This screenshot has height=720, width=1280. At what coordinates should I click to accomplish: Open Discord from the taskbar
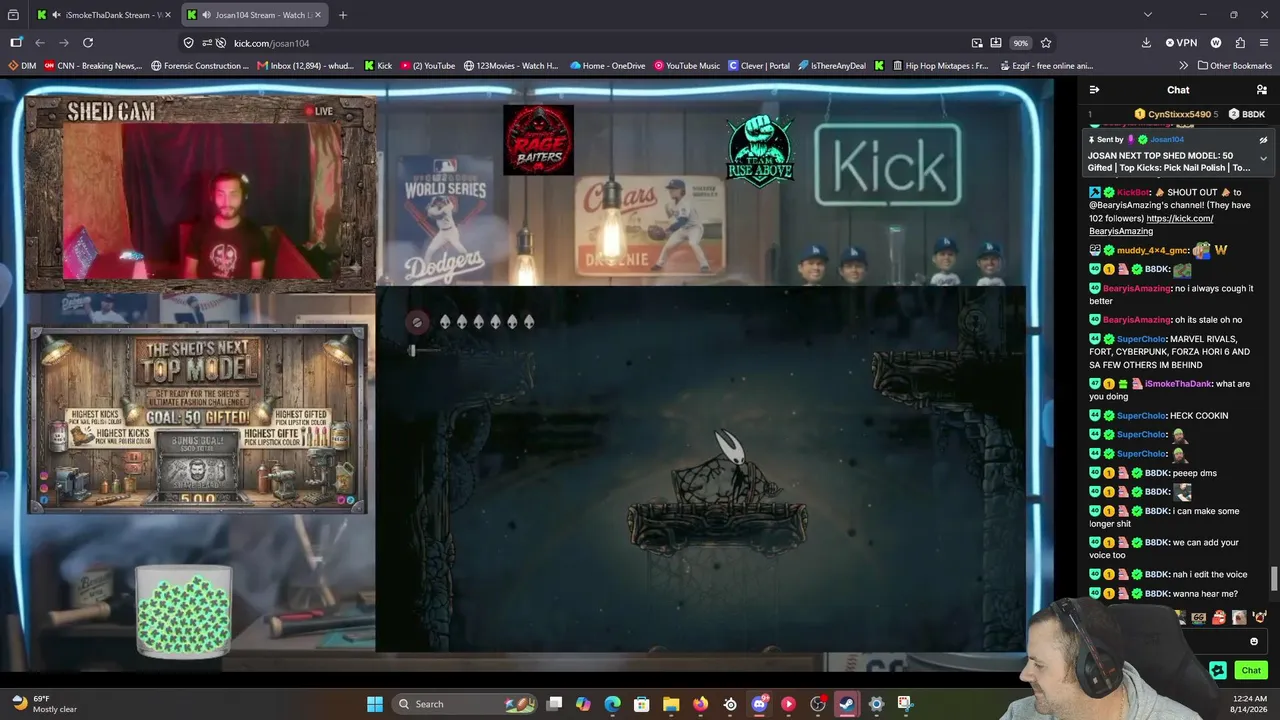[x=759, y=704]
